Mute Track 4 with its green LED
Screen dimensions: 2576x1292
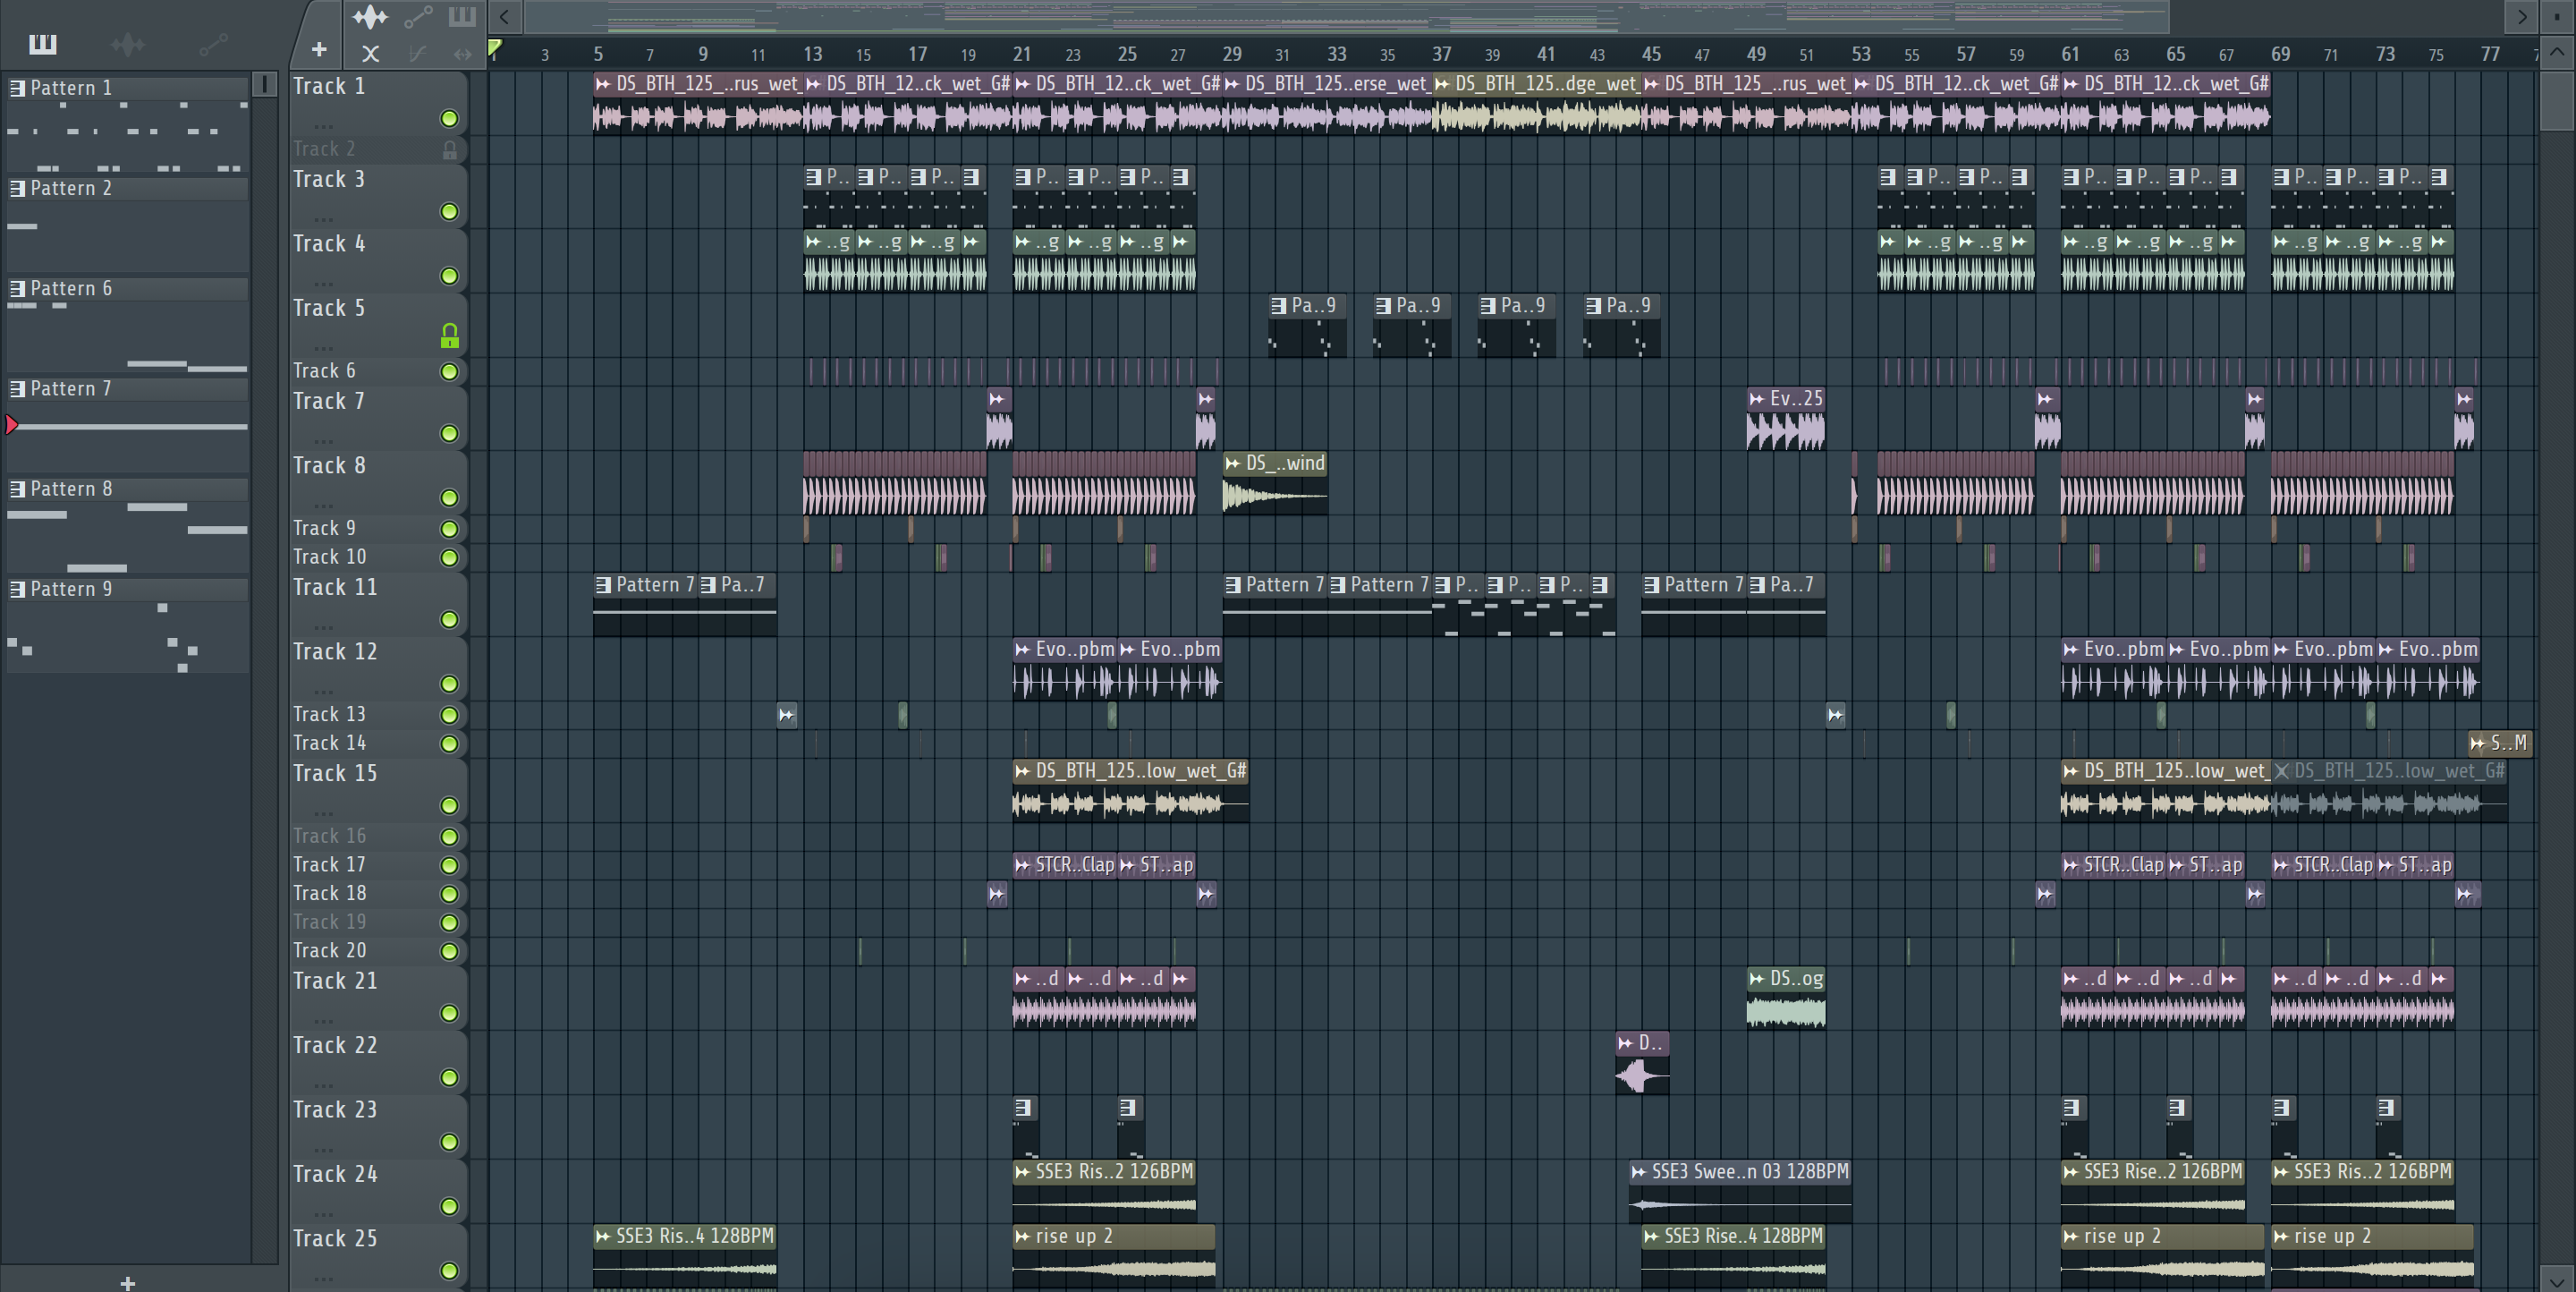tap(450, 276)
